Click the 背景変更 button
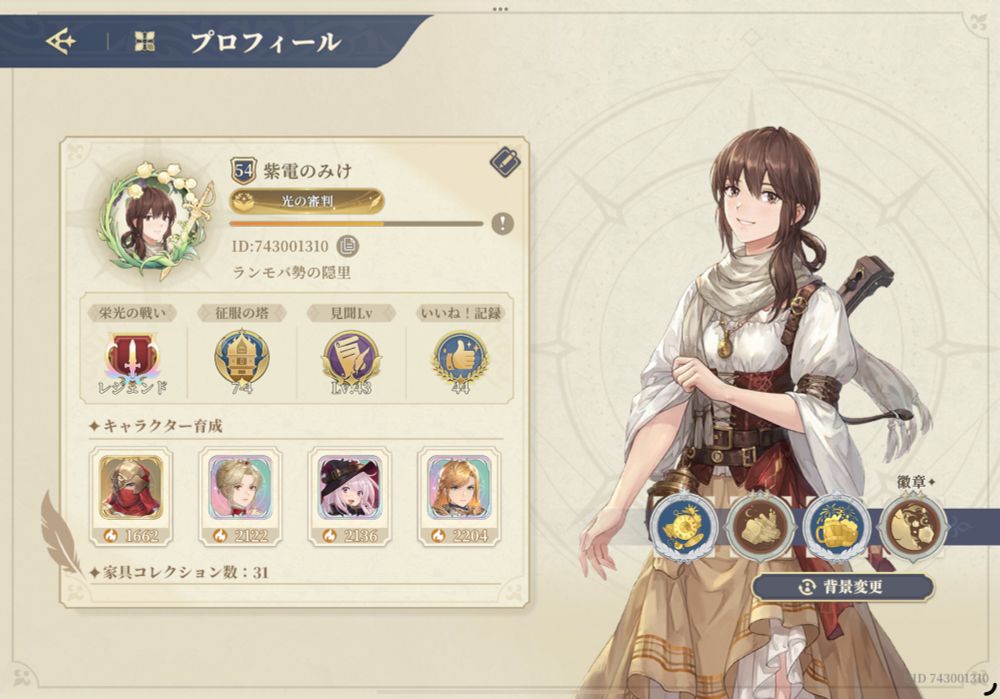1000x699 pixels. tap(842, 587)
